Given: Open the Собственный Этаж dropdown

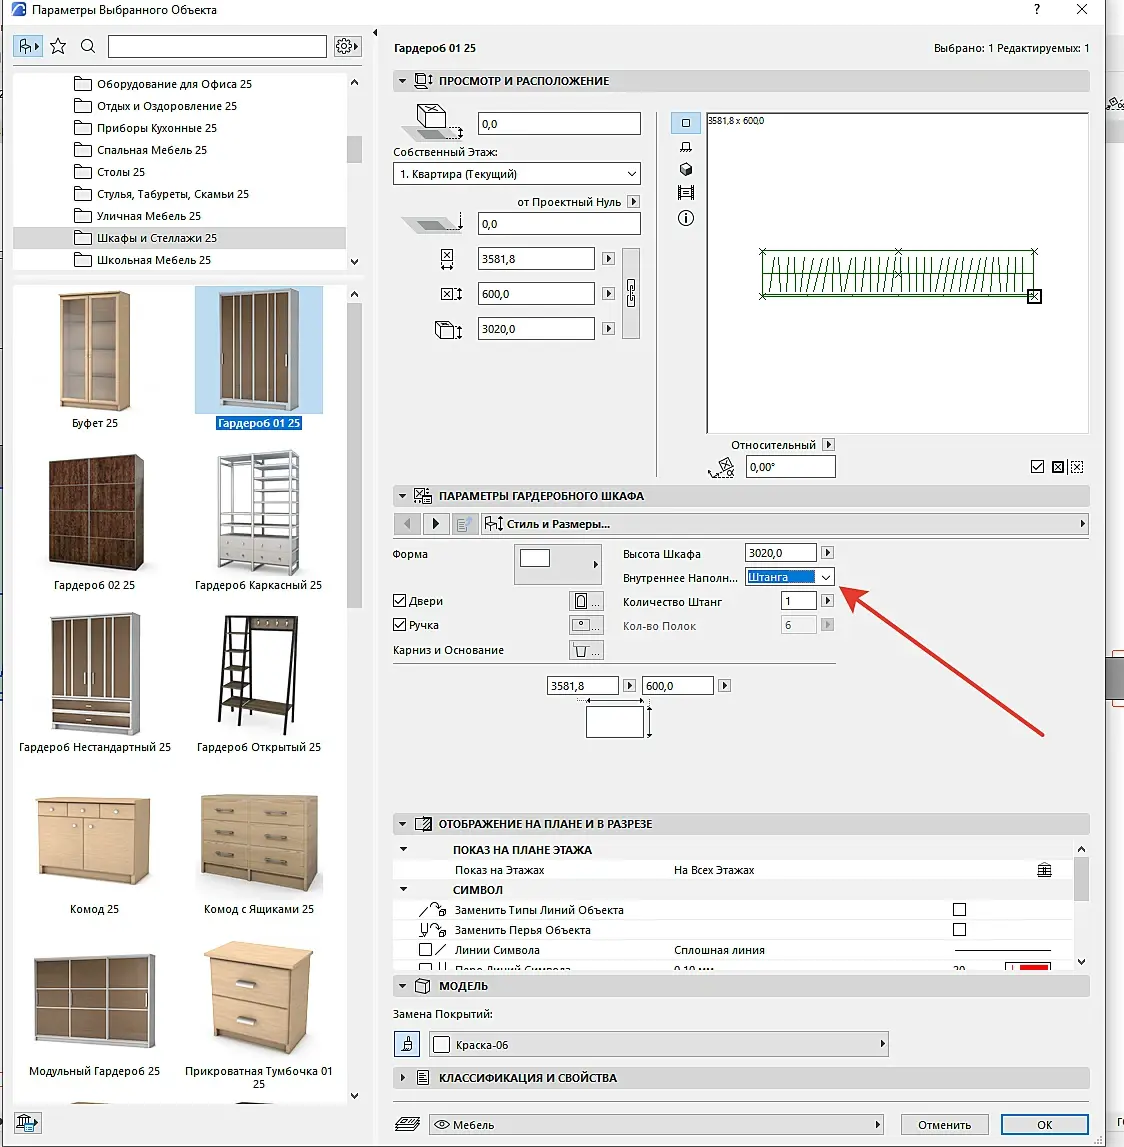Looking at the screenshot, I should click(517, 174).
